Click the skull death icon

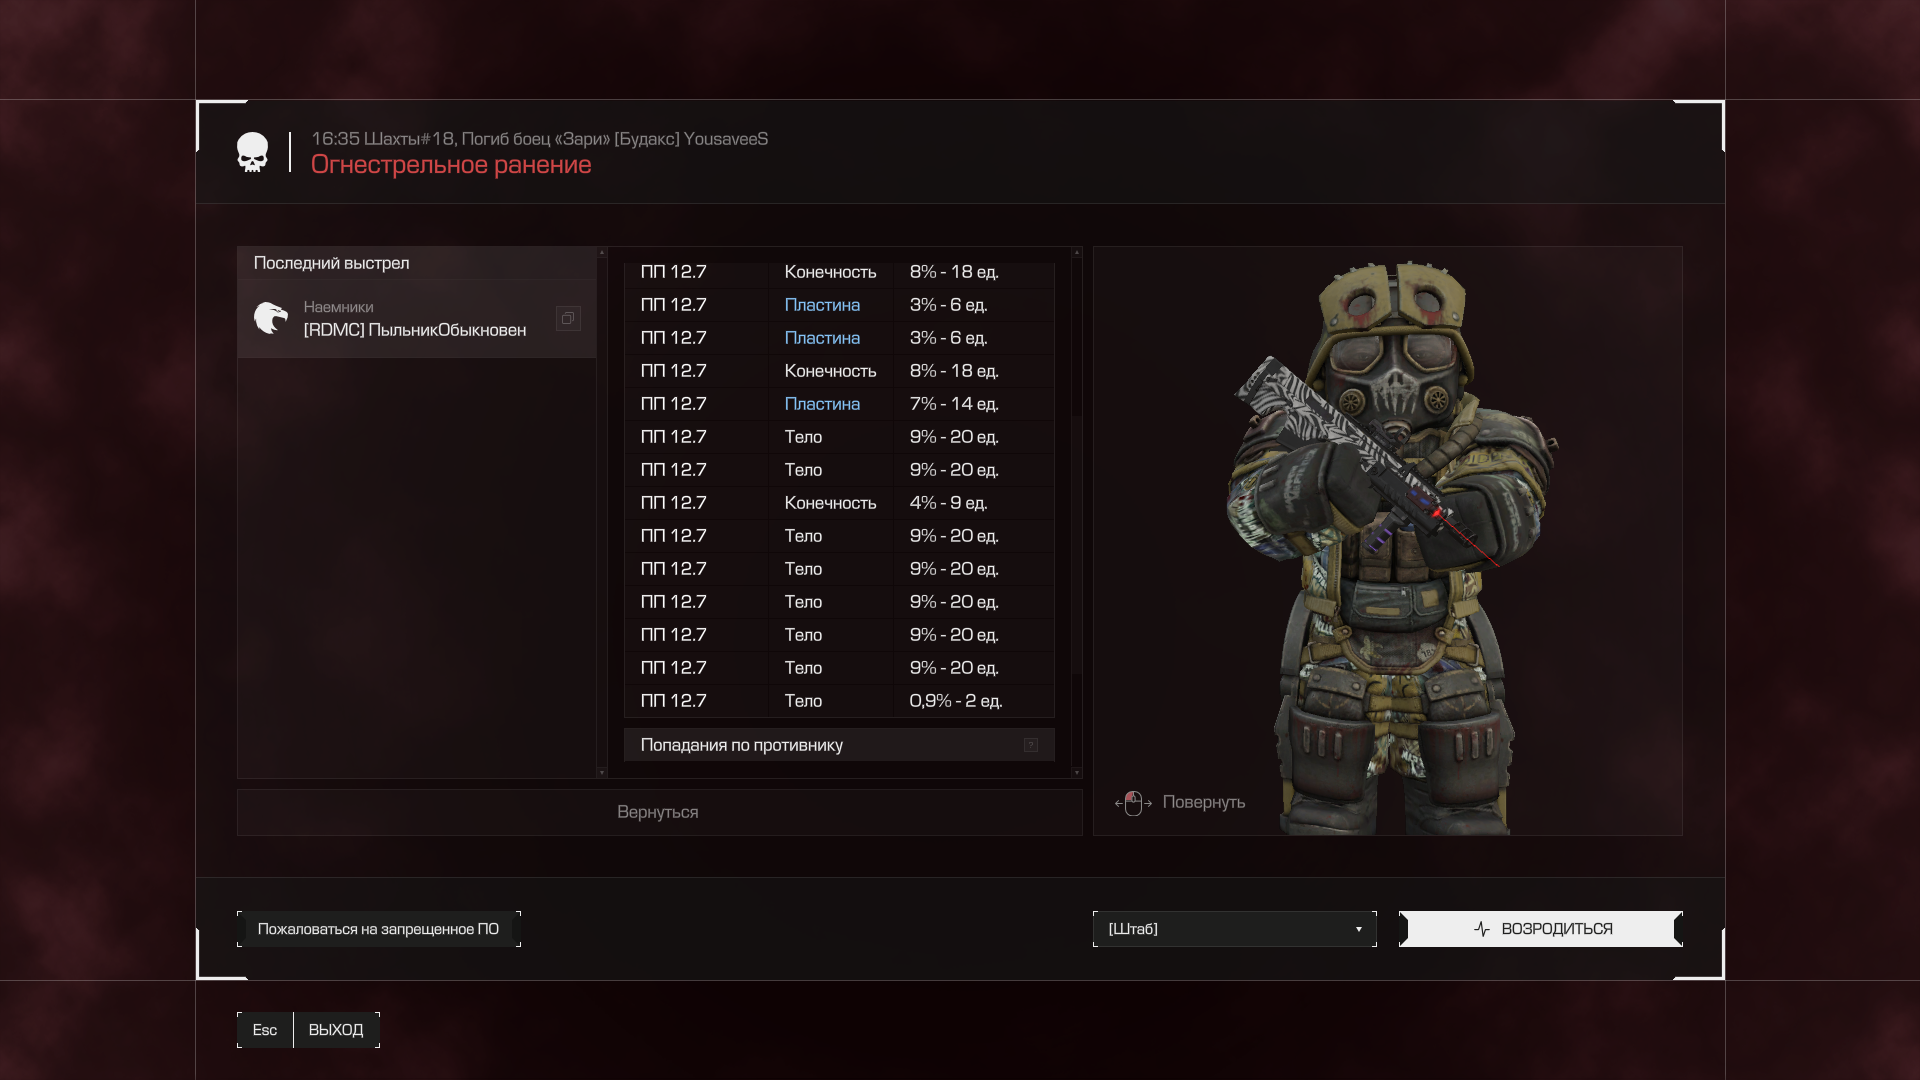[x=252, y=152]
